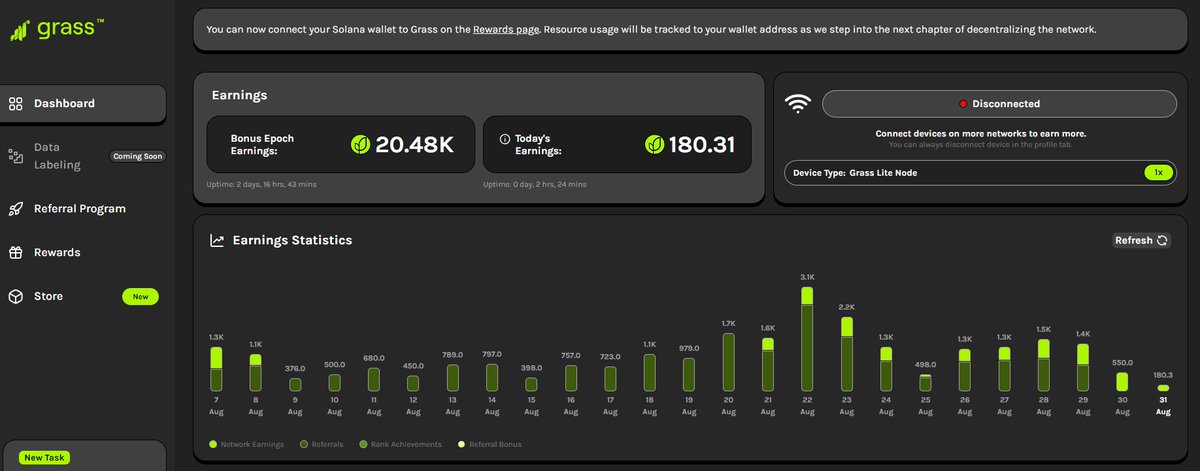
Task: Click the 28 Aug bar labeled 1.5K
Action: coord(1043,365)
